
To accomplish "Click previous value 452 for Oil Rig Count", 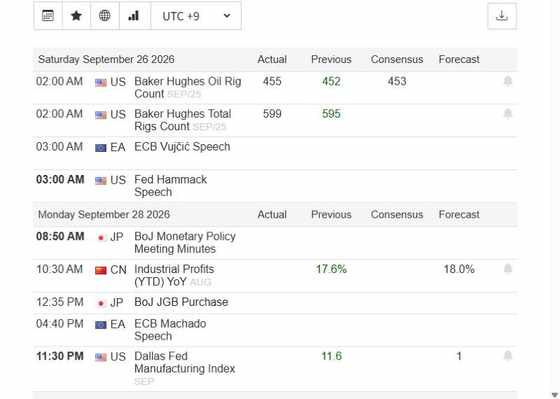I will click(x=331, y=81).
